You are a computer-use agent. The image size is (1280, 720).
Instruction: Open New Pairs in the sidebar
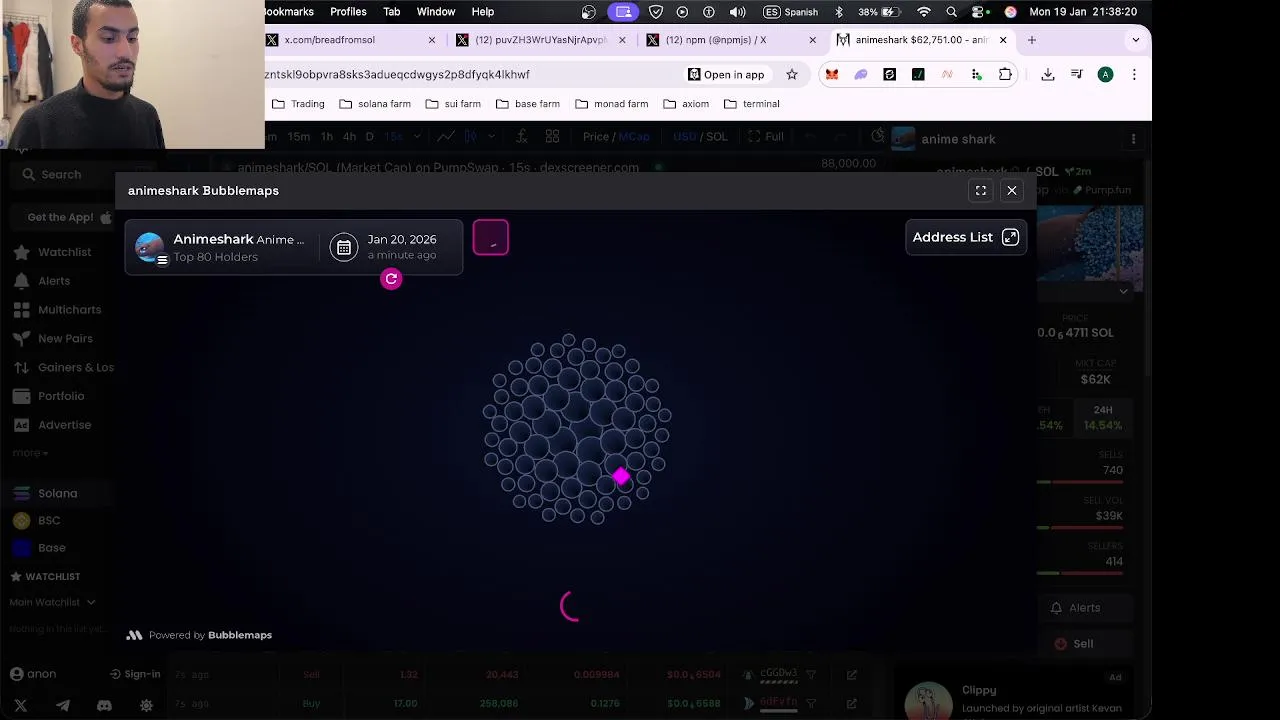pyautogui.click(x=54, y=338)
